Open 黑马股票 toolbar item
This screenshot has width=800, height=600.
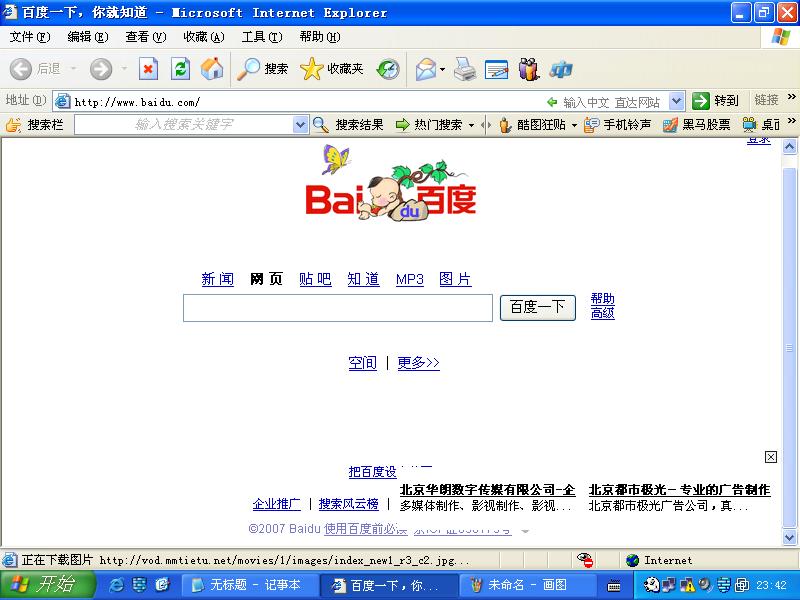[x=696, y=124]
